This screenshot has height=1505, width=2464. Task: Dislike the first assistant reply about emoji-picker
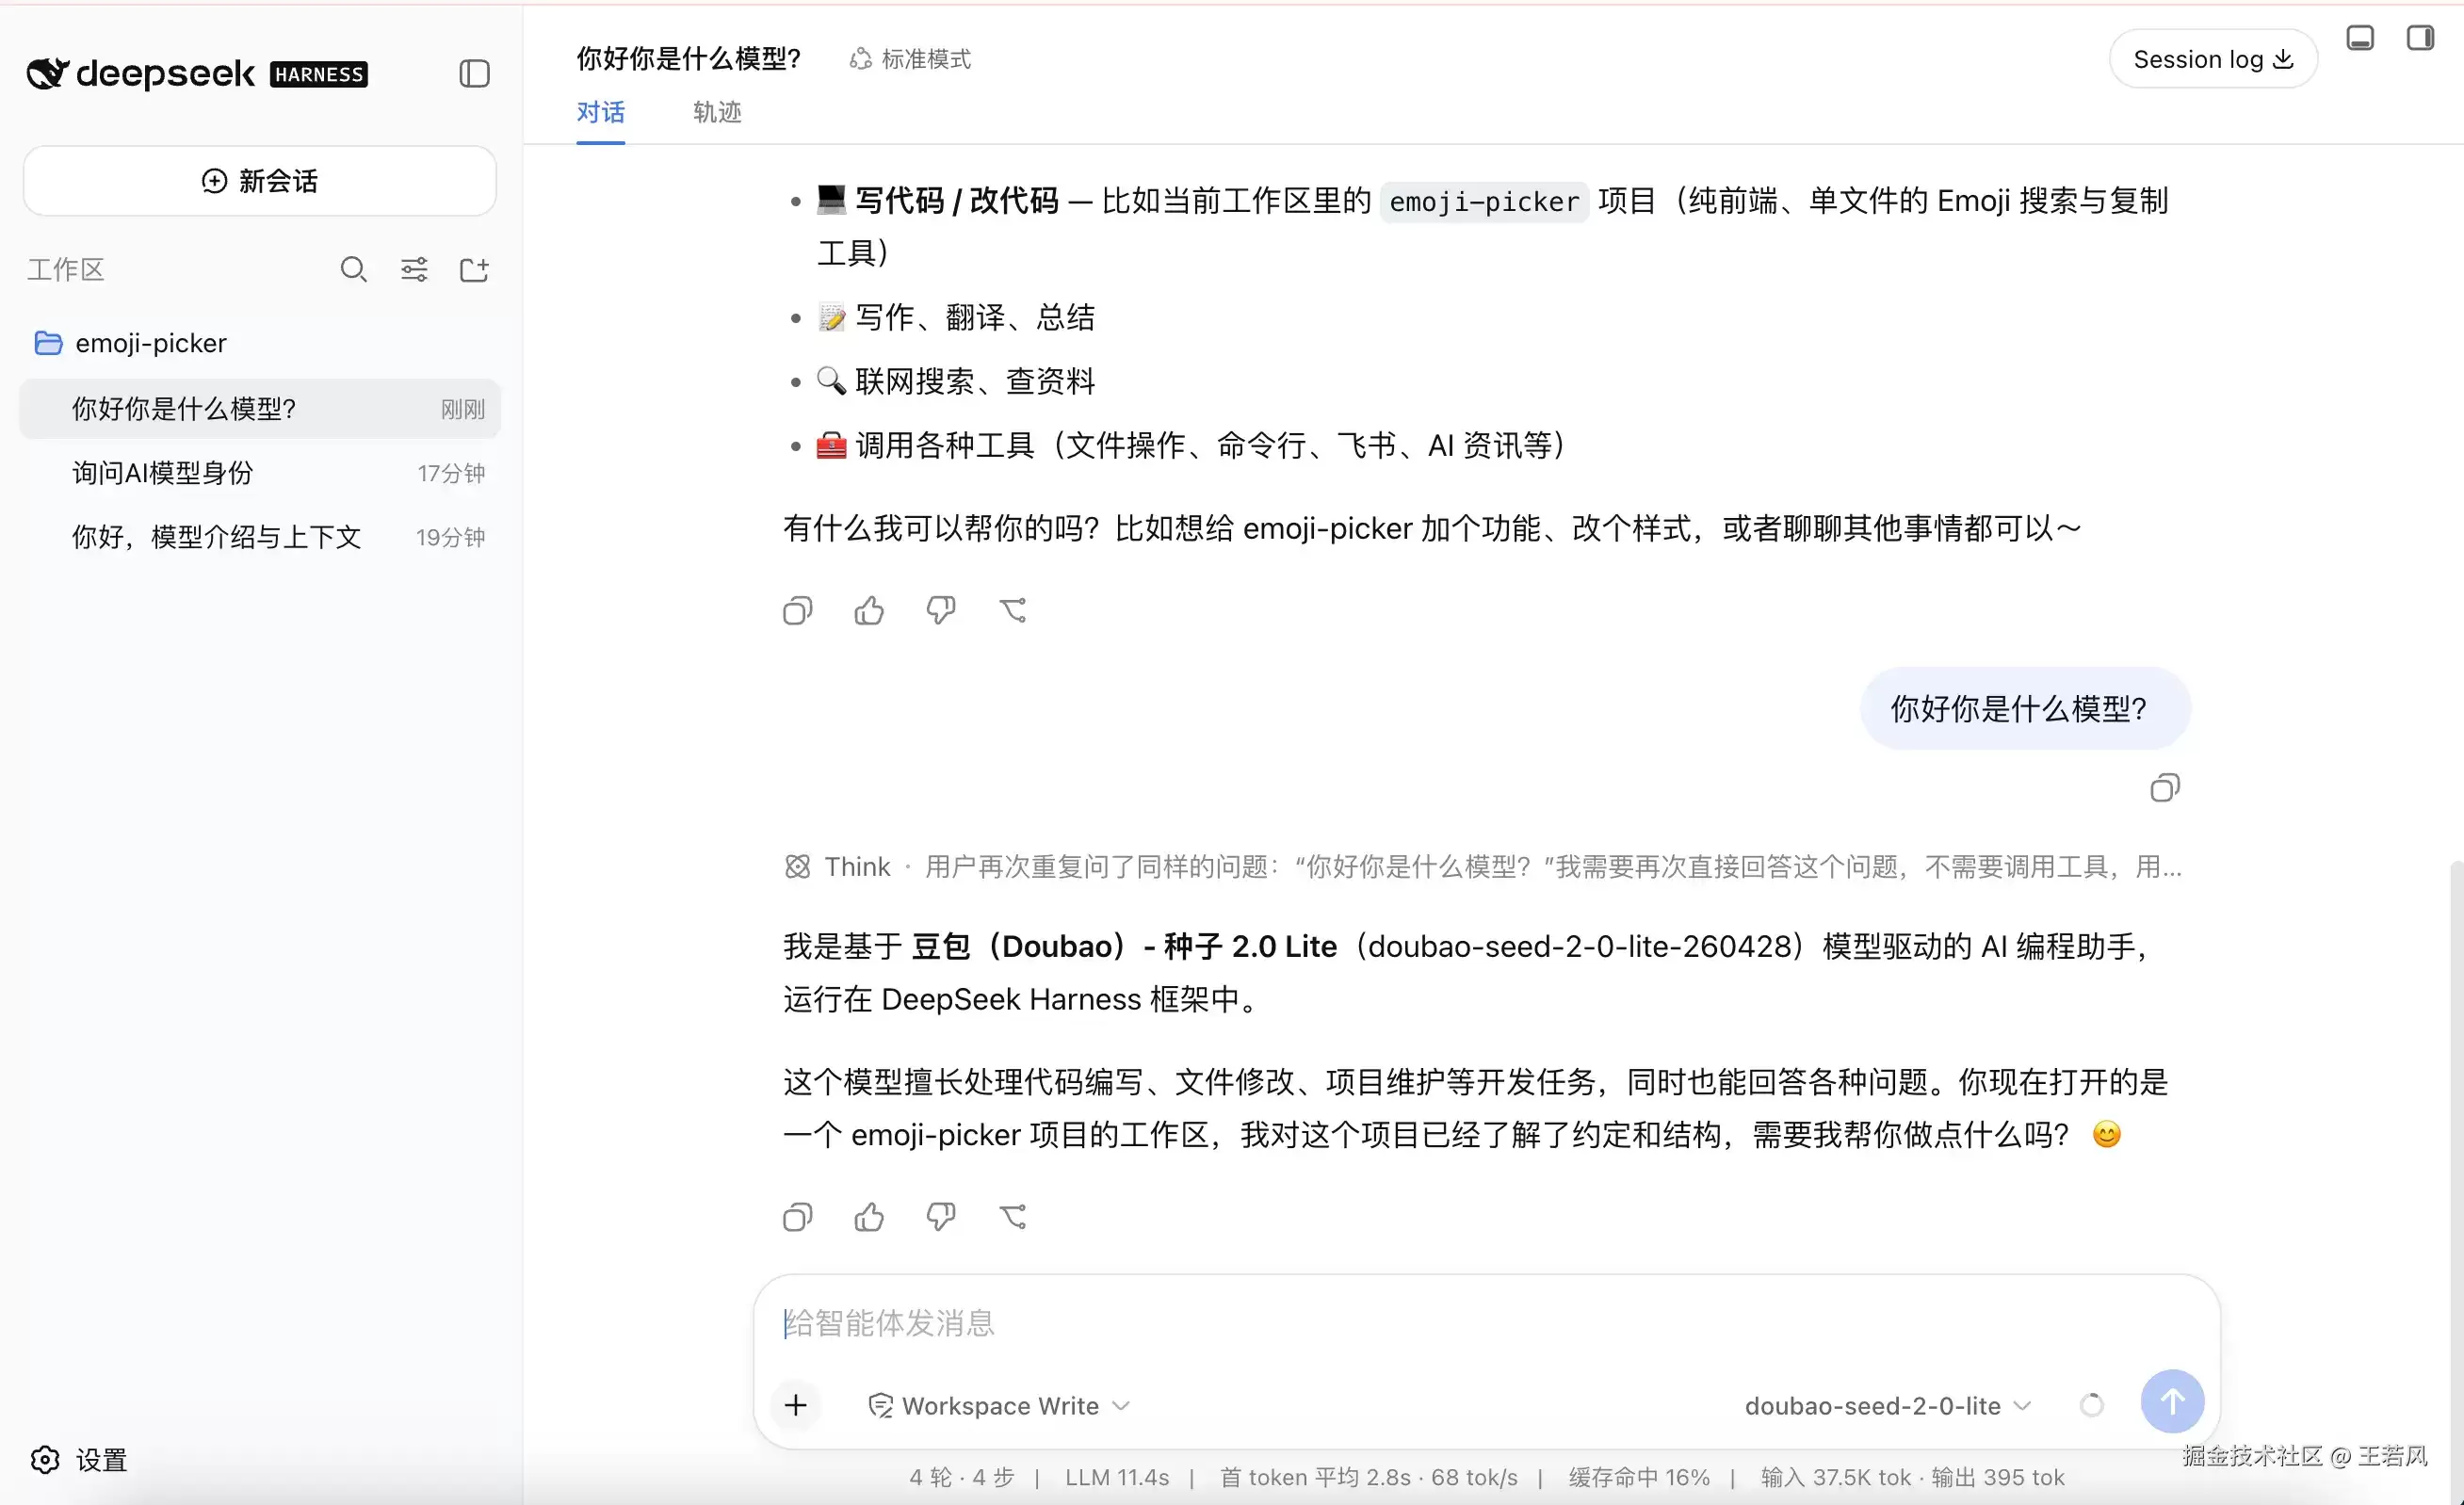[x=941, y=610]
